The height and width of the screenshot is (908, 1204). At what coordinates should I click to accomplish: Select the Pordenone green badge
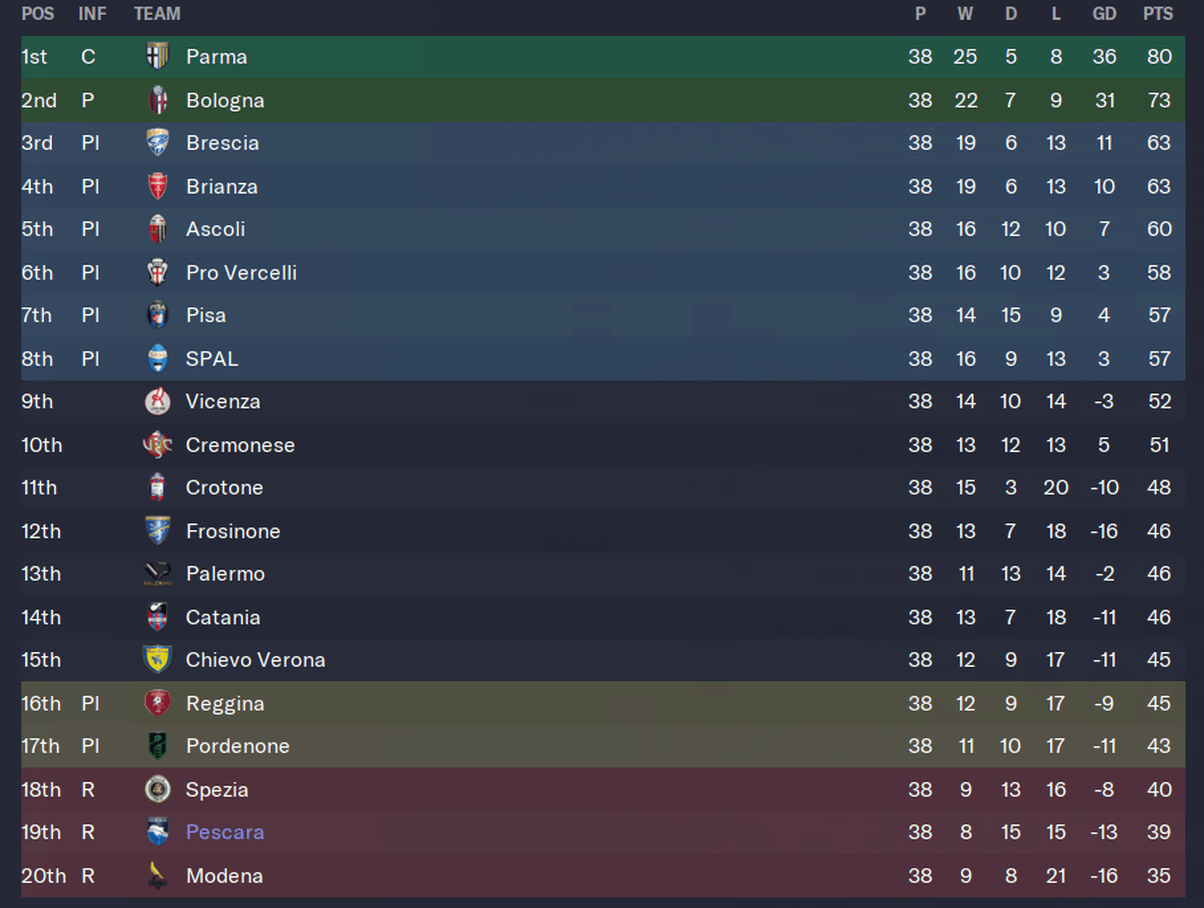pyautogui.click(x=157, y=746)
